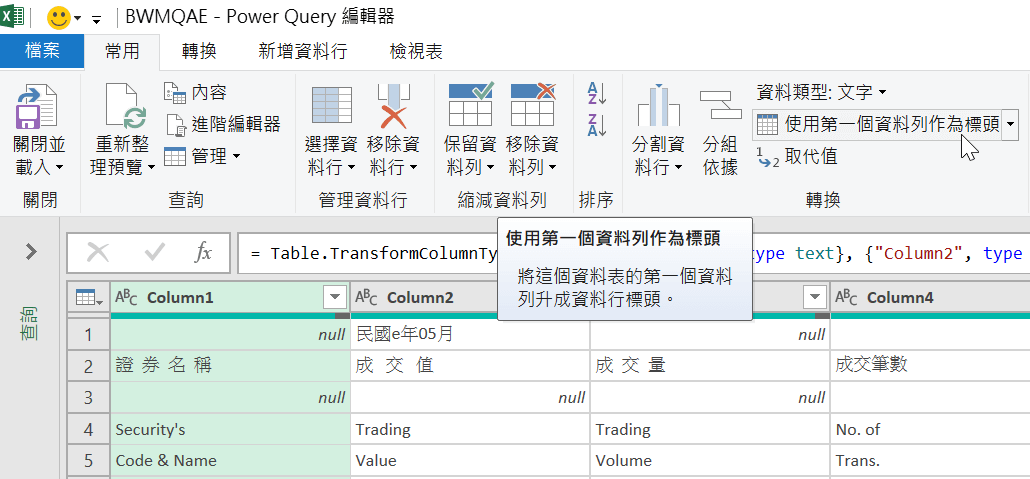Screen dimensions: 1030x479
Task: Sort ascending with the A-Z icon
Action: click(x=596, y=94)
